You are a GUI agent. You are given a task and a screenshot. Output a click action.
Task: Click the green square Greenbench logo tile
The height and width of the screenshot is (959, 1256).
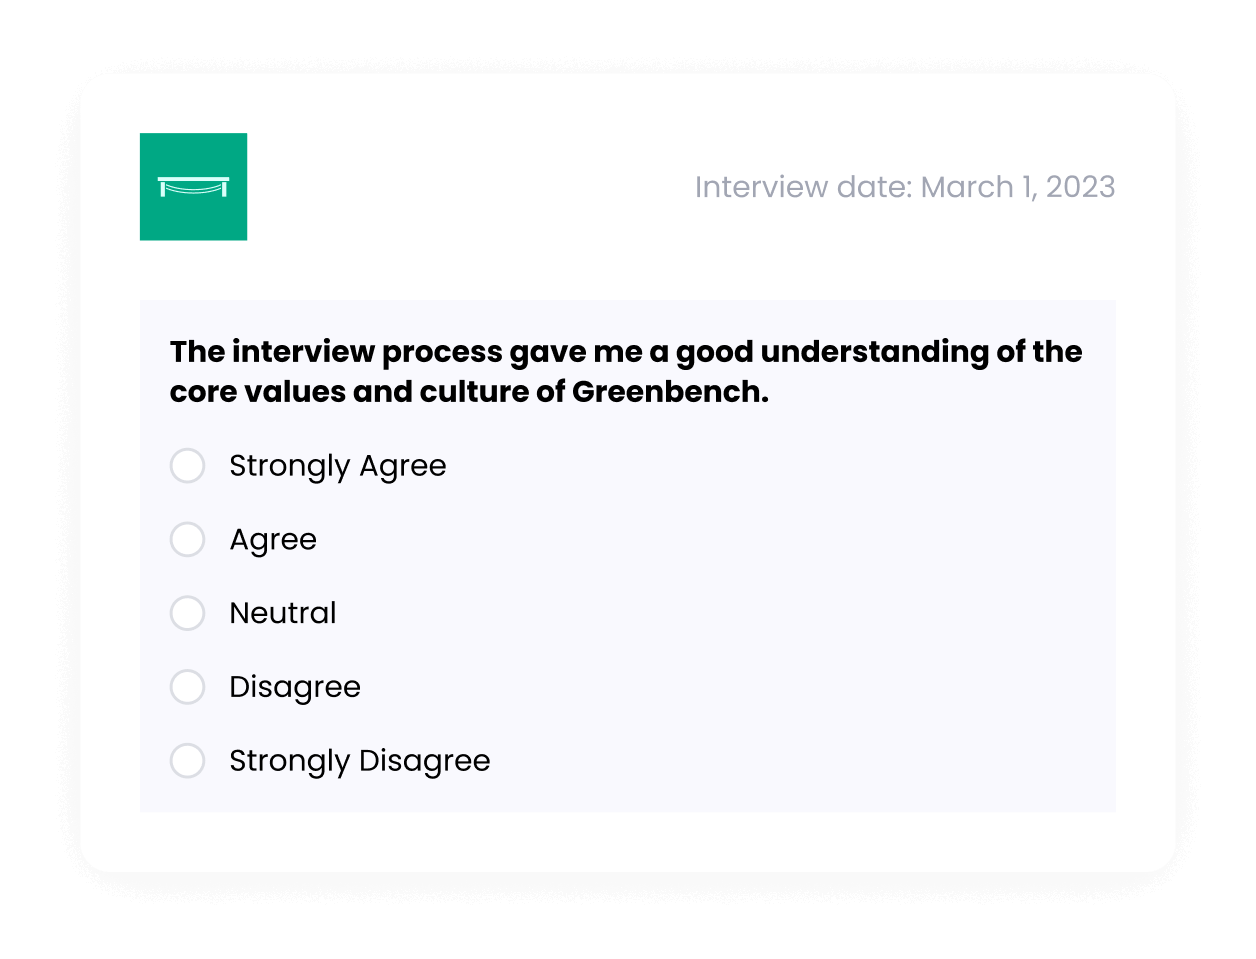[193, 187]
